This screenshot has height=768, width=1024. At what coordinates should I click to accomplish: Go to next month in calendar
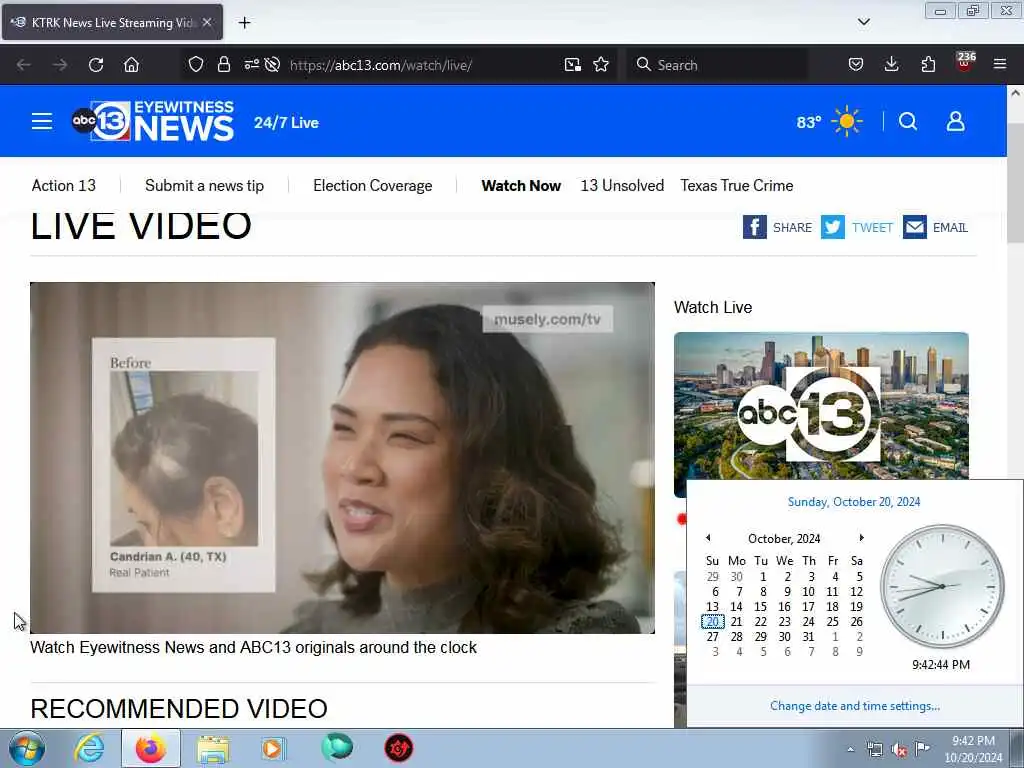(x=861, y=538)
